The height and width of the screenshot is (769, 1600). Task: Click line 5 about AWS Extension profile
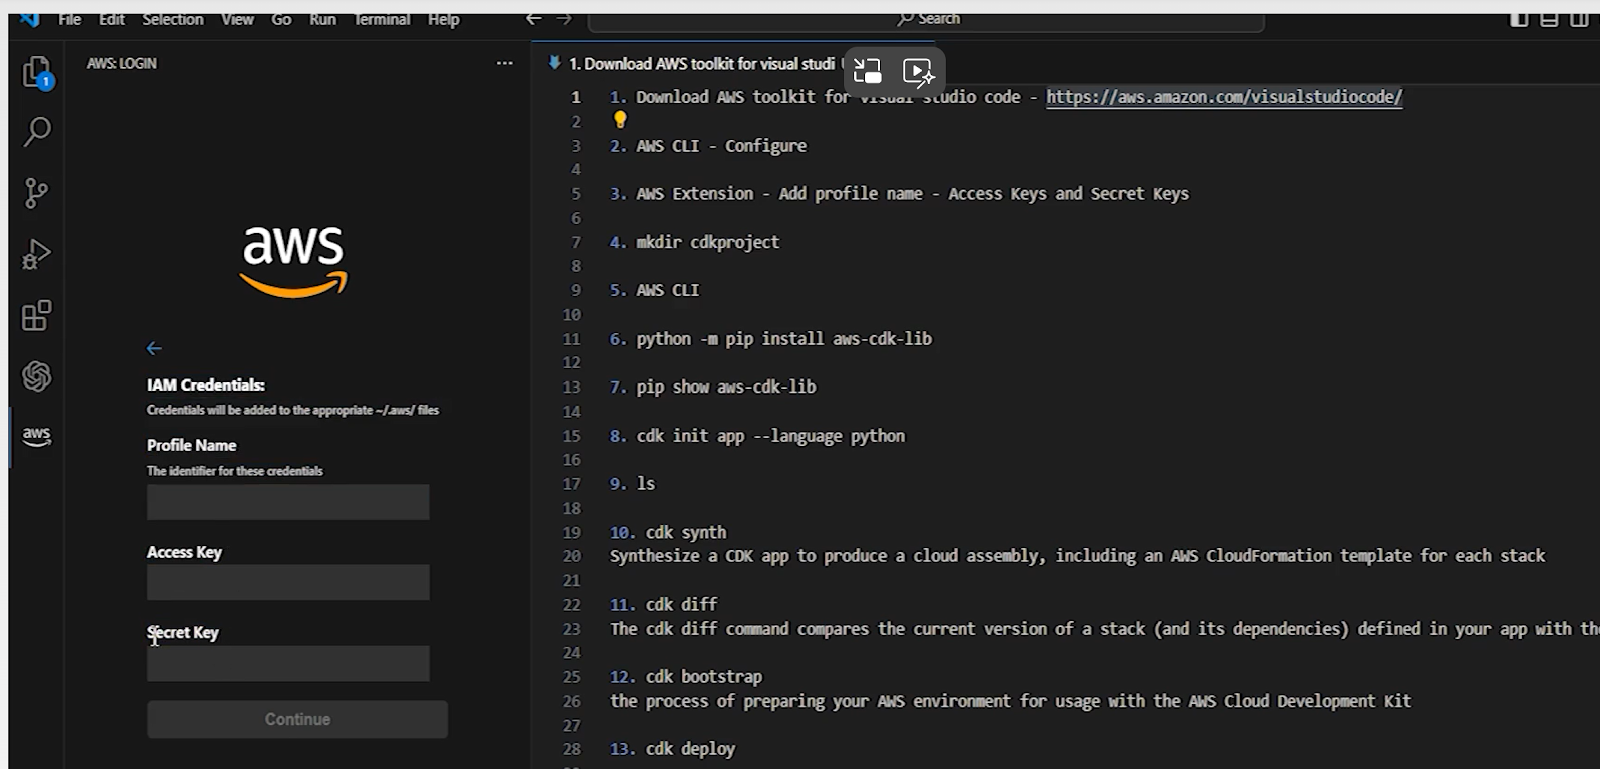899,194
